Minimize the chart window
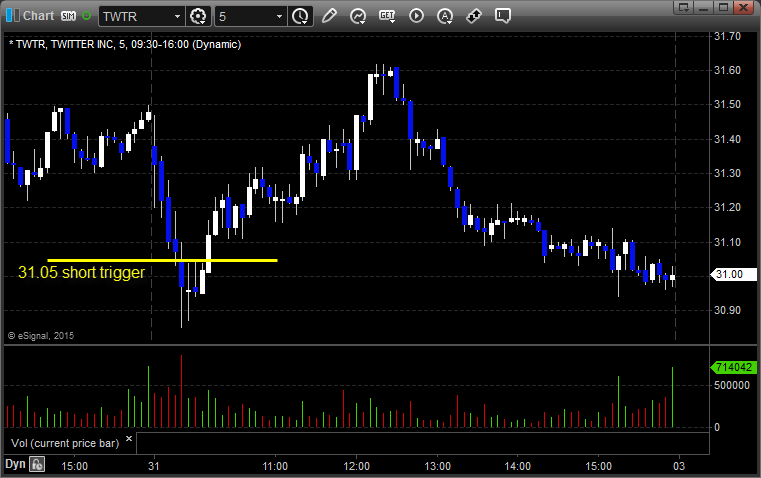The image size is (761, 478). [704, 7]
